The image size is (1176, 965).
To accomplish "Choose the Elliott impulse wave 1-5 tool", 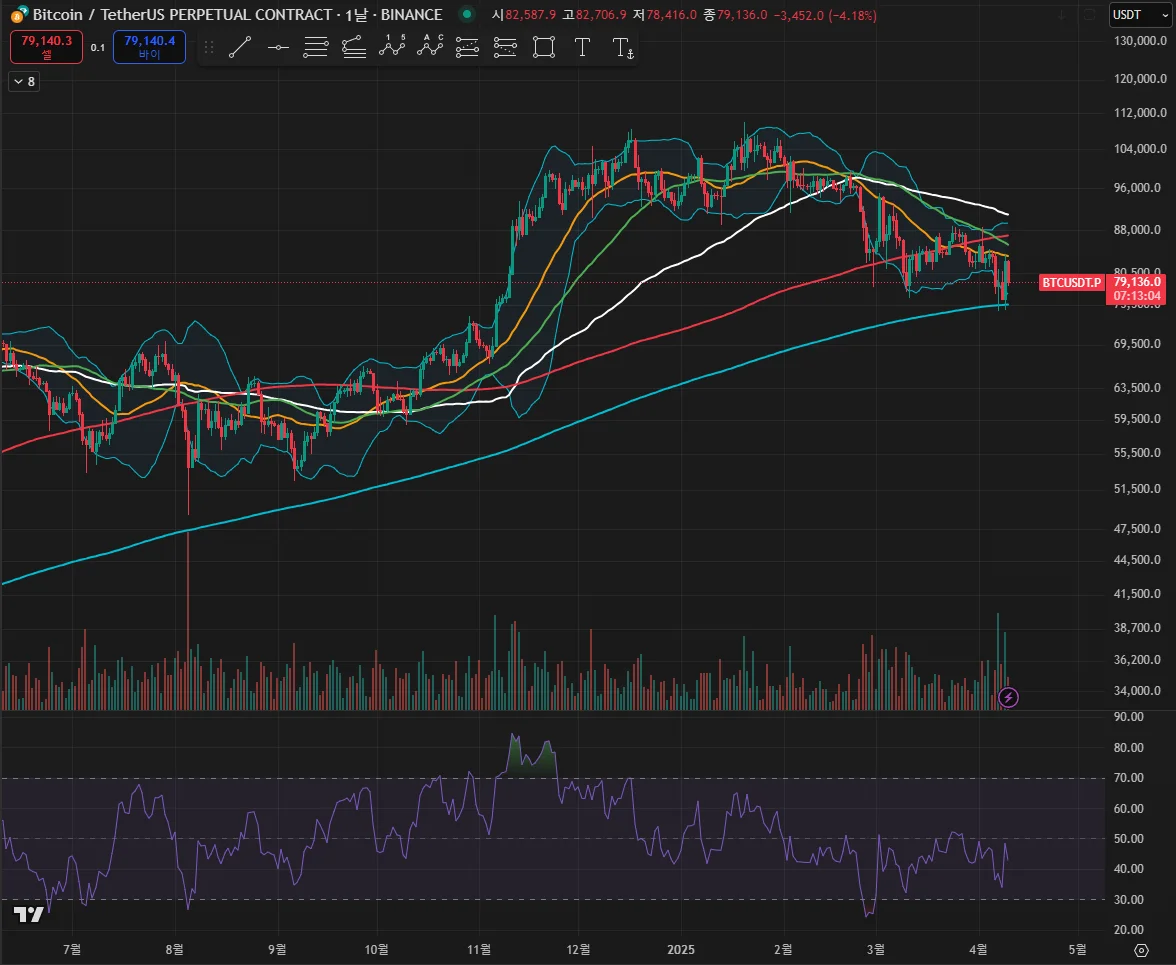I will coord(391,47).
